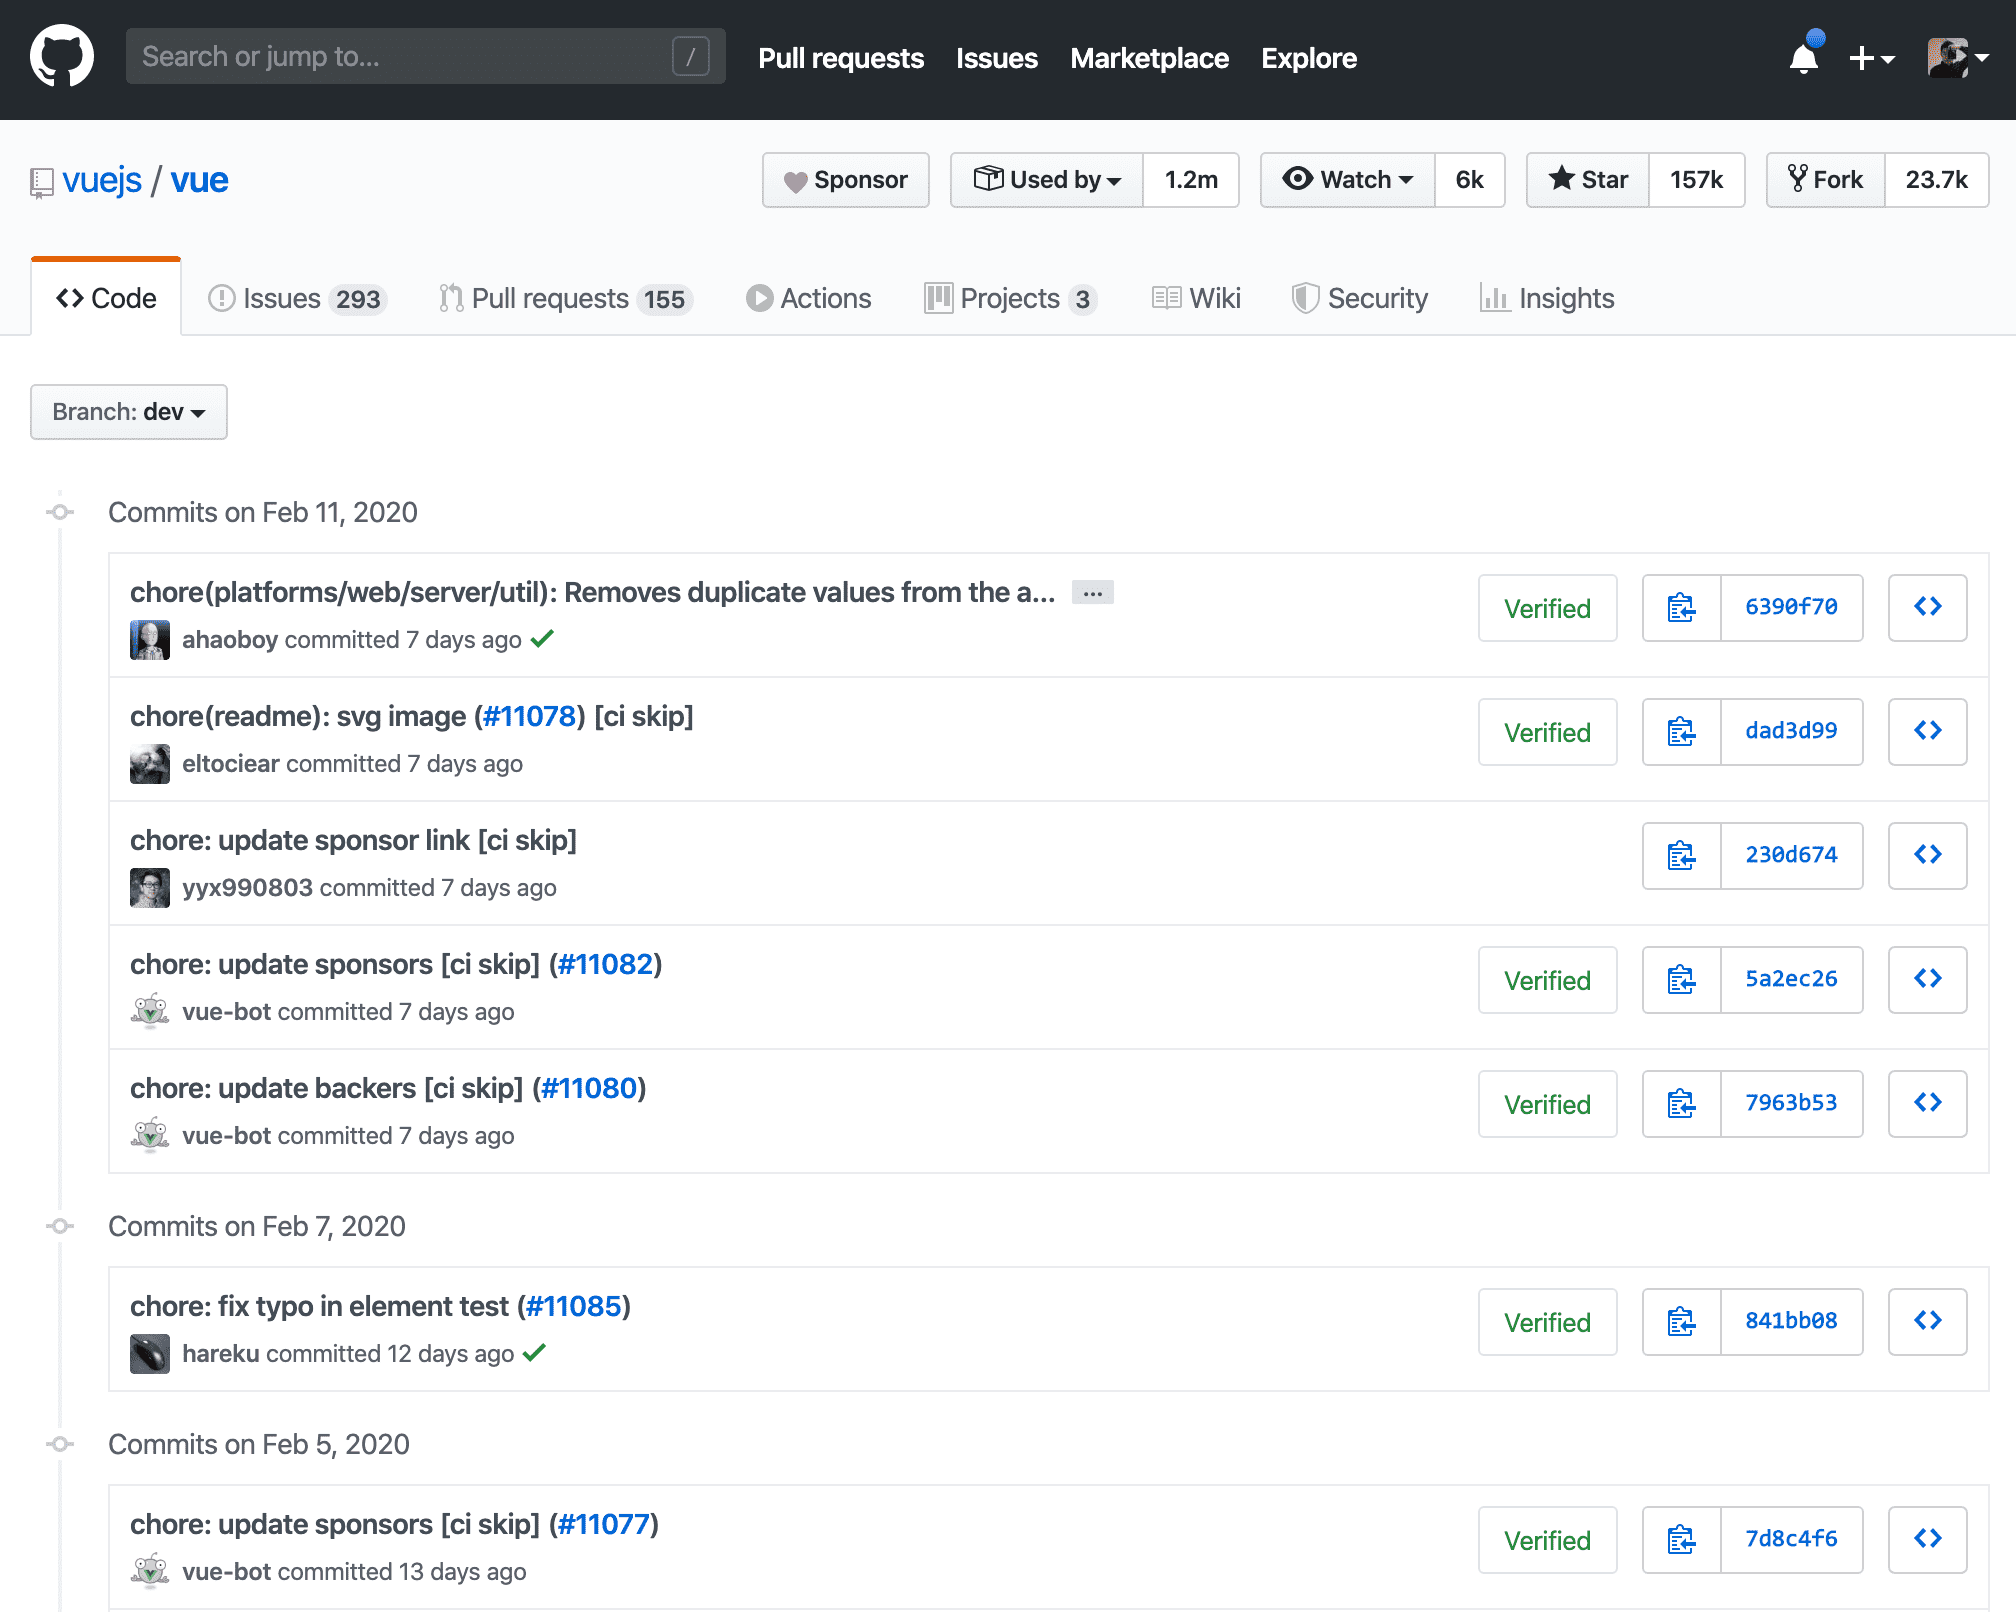
Task: Open pull request #11085 link
Action: click(x=574, y=1306)
